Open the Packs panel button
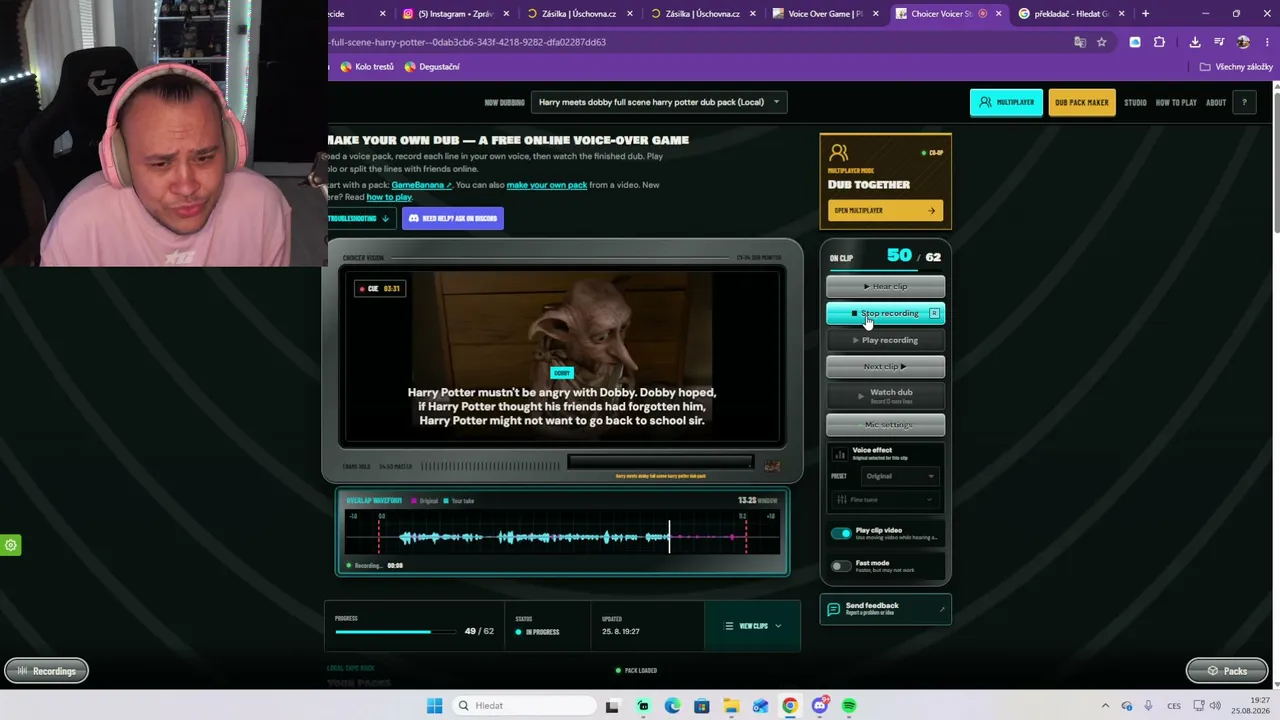The width and height of the screenshot is (1280, 720). (1227, 671)
